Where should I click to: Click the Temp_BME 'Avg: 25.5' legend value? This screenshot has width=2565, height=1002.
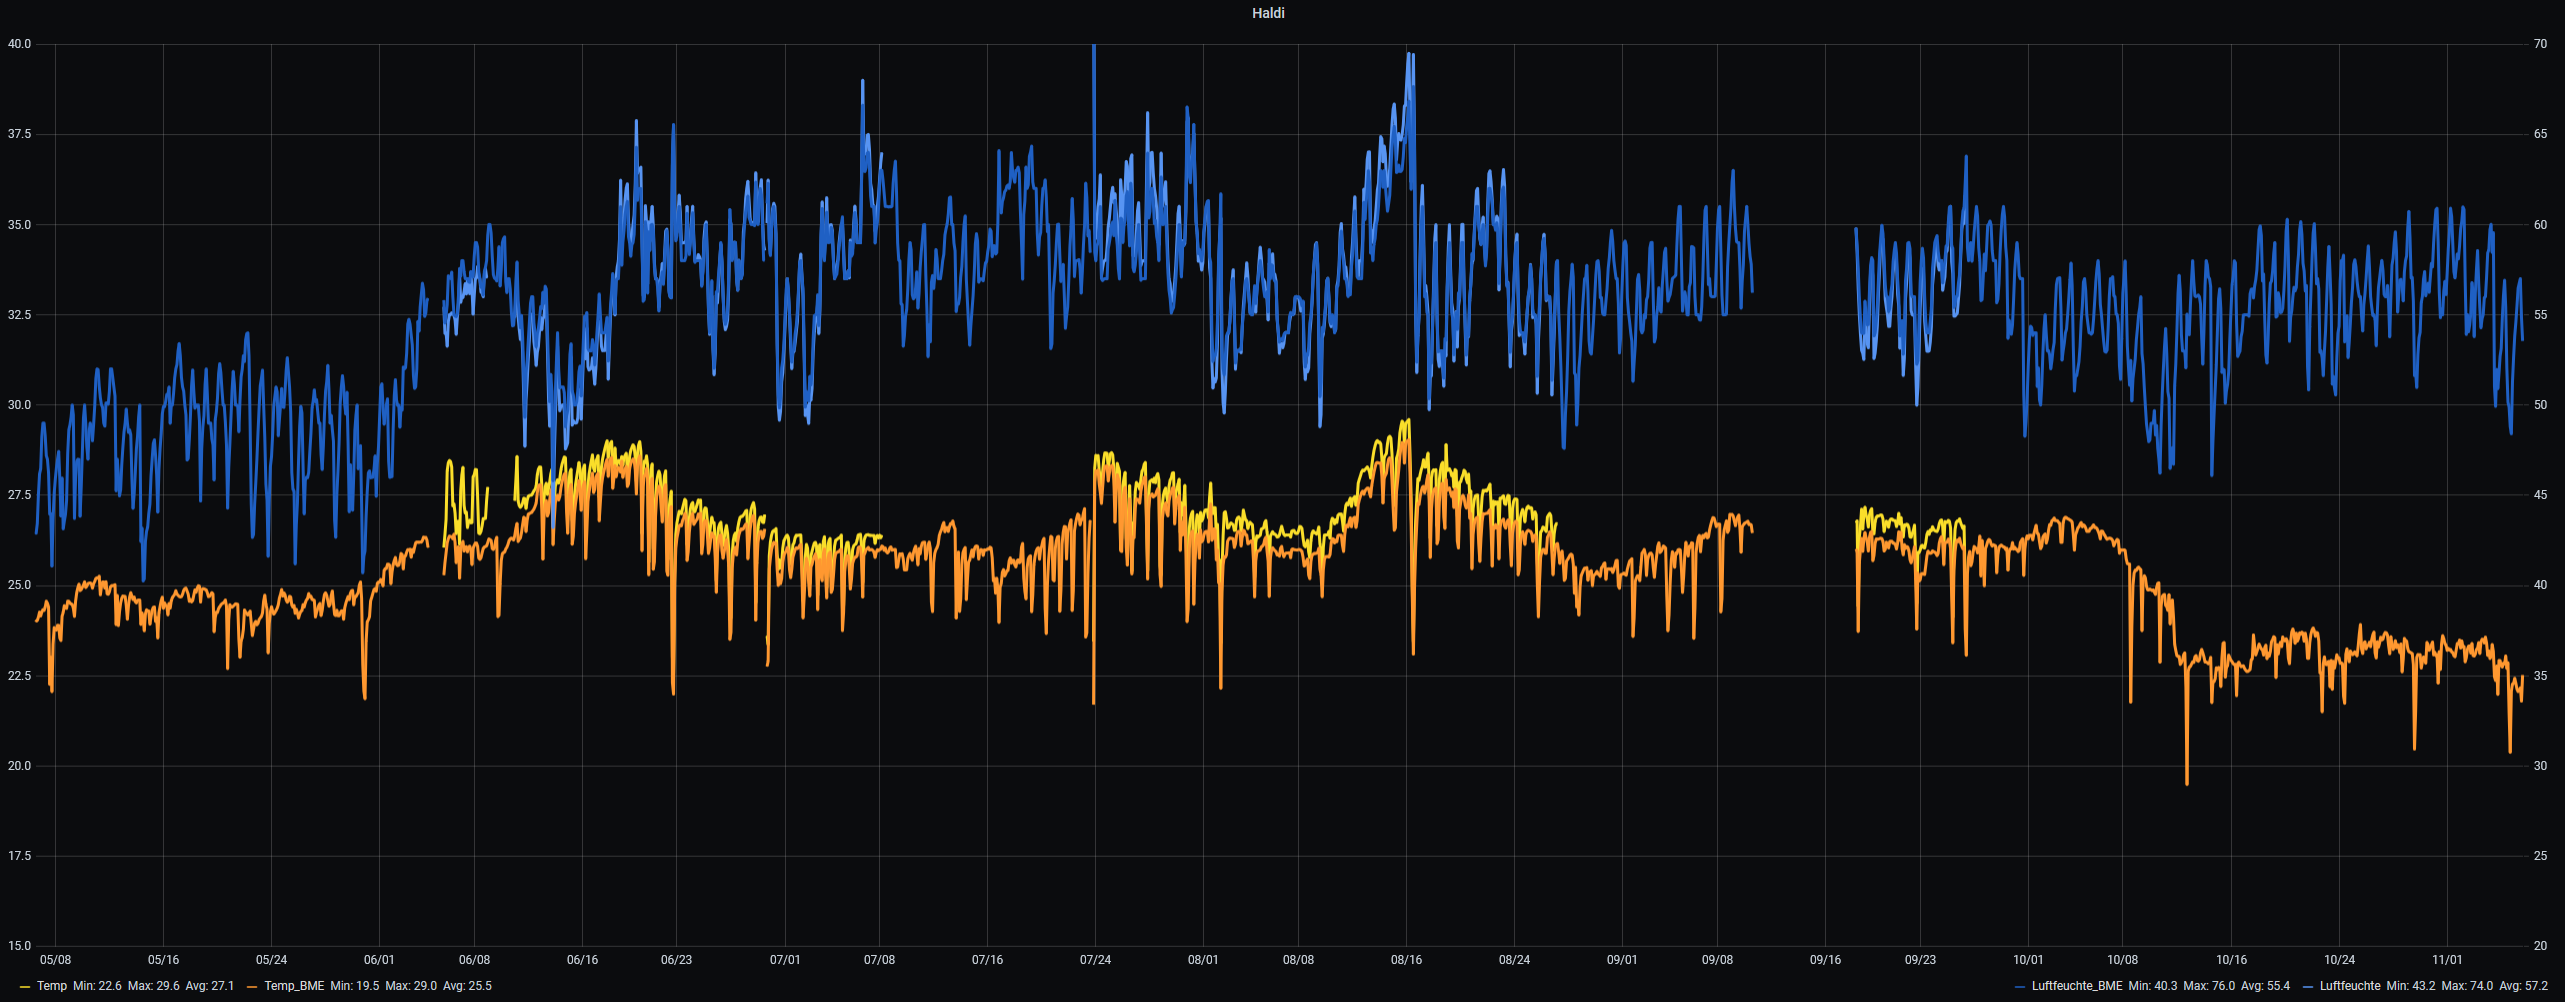468,986
